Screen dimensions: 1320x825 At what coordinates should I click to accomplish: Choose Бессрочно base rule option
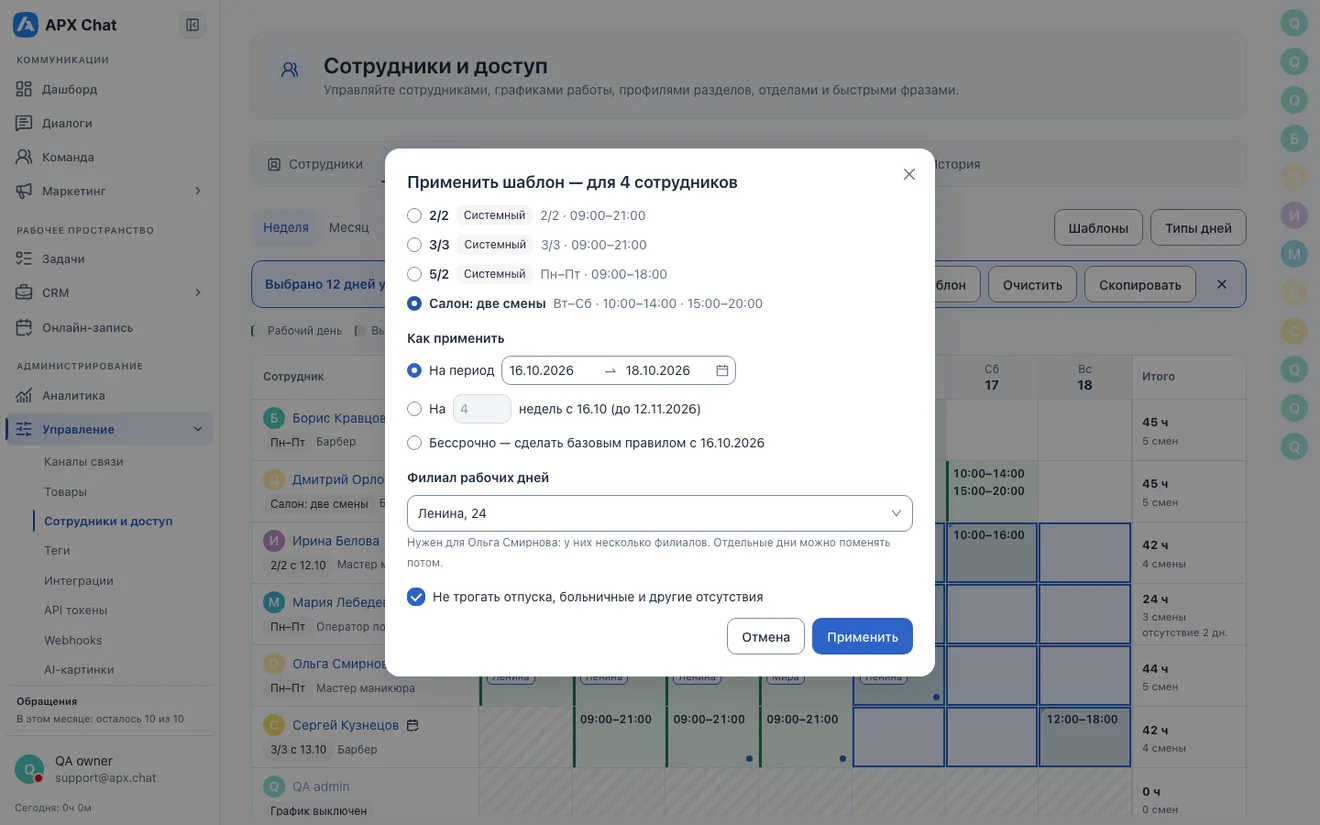pos(414,443)
